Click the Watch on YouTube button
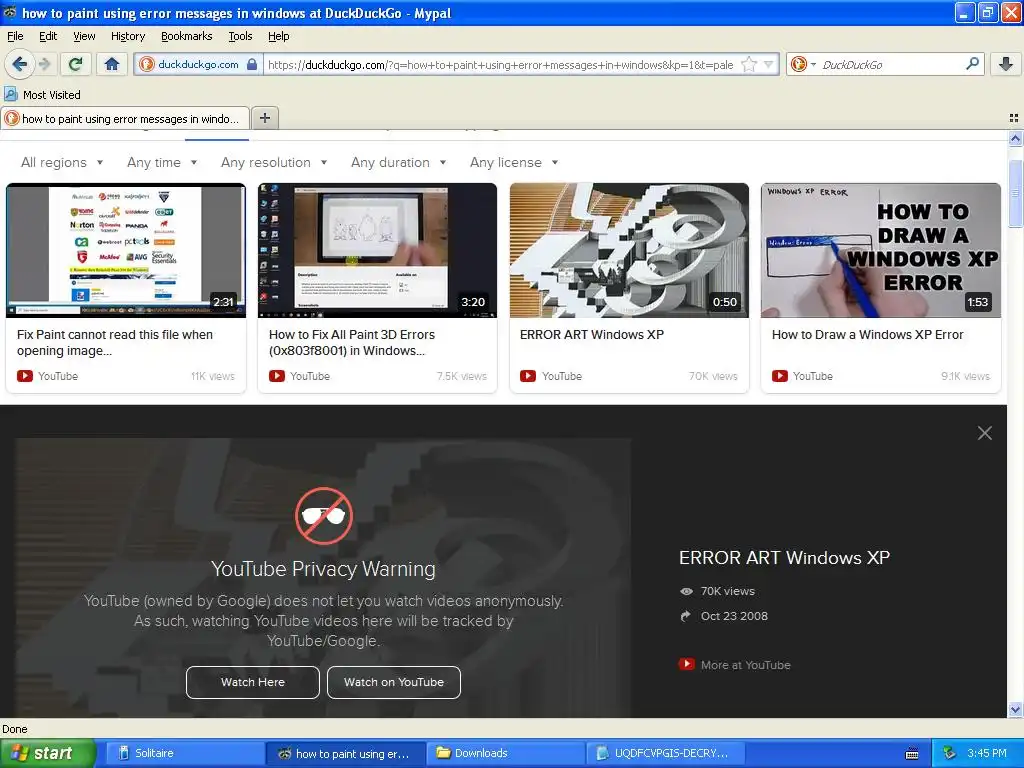Viewport: 1024px width, 768px height. click(394, 682)
